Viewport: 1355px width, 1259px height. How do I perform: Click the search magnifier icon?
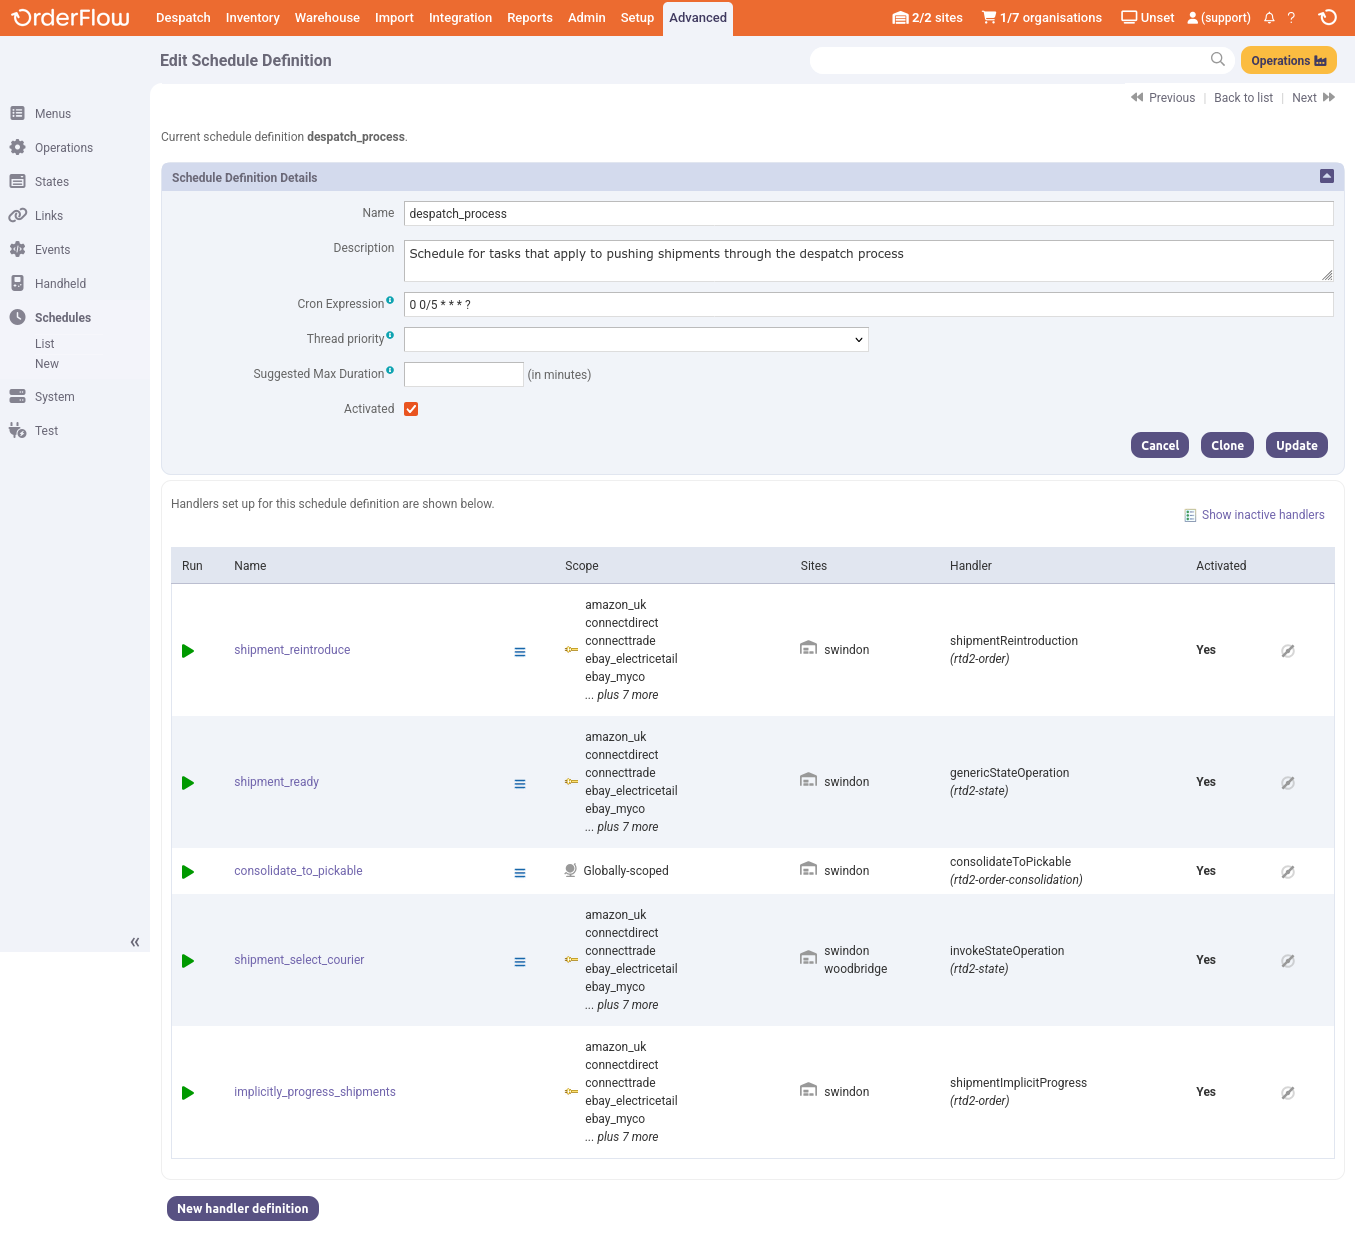click(1217, 60)
